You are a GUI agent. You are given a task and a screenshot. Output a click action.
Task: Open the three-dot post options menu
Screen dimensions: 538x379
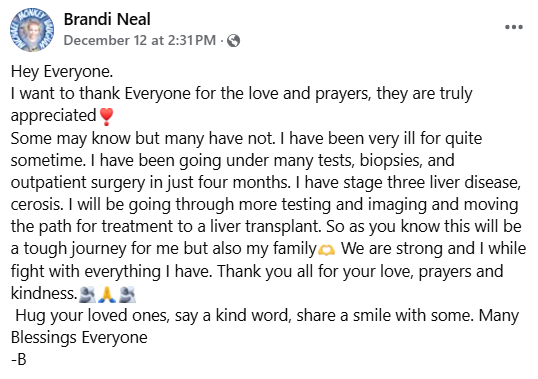[514, 27]
